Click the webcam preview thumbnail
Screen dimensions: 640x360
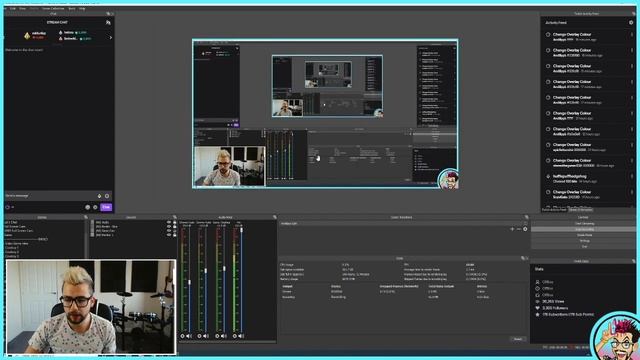tap(91, 307)
